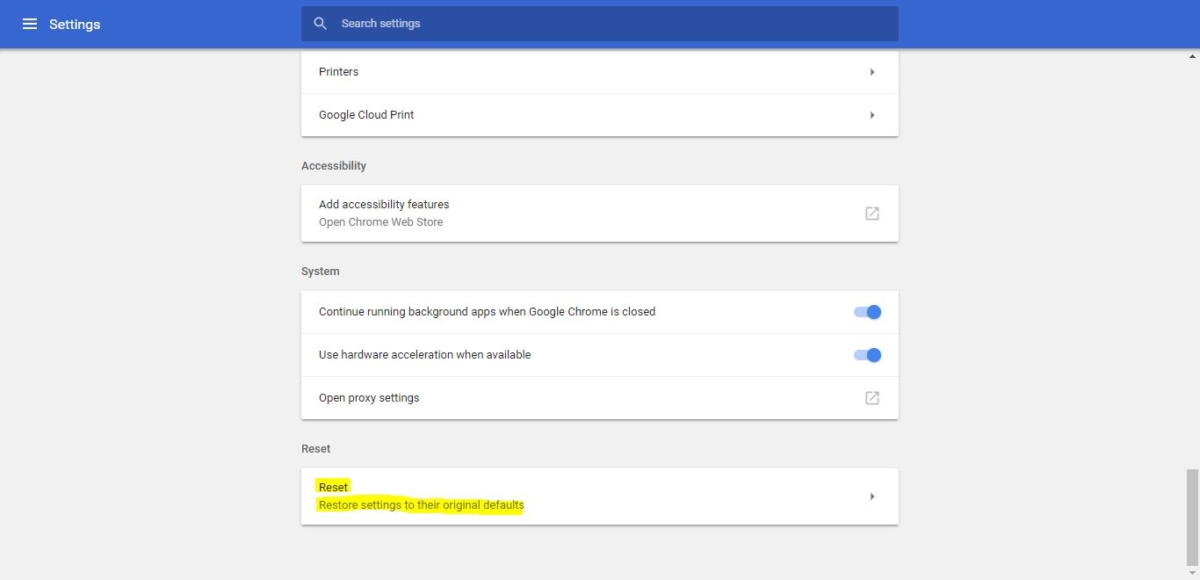The width and height of the screenshot is (1200, 580).
Task: Click the Open Chrome Web Store subtitle
Action: pyautogui.click(x=381, y=222)
